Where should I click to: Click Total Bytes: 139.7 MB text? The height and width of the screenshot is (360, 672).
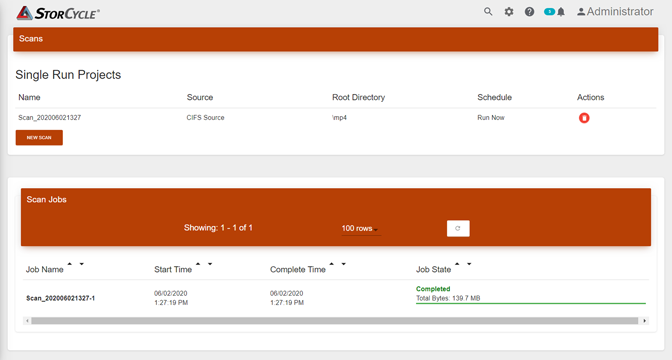coord(448,298)
